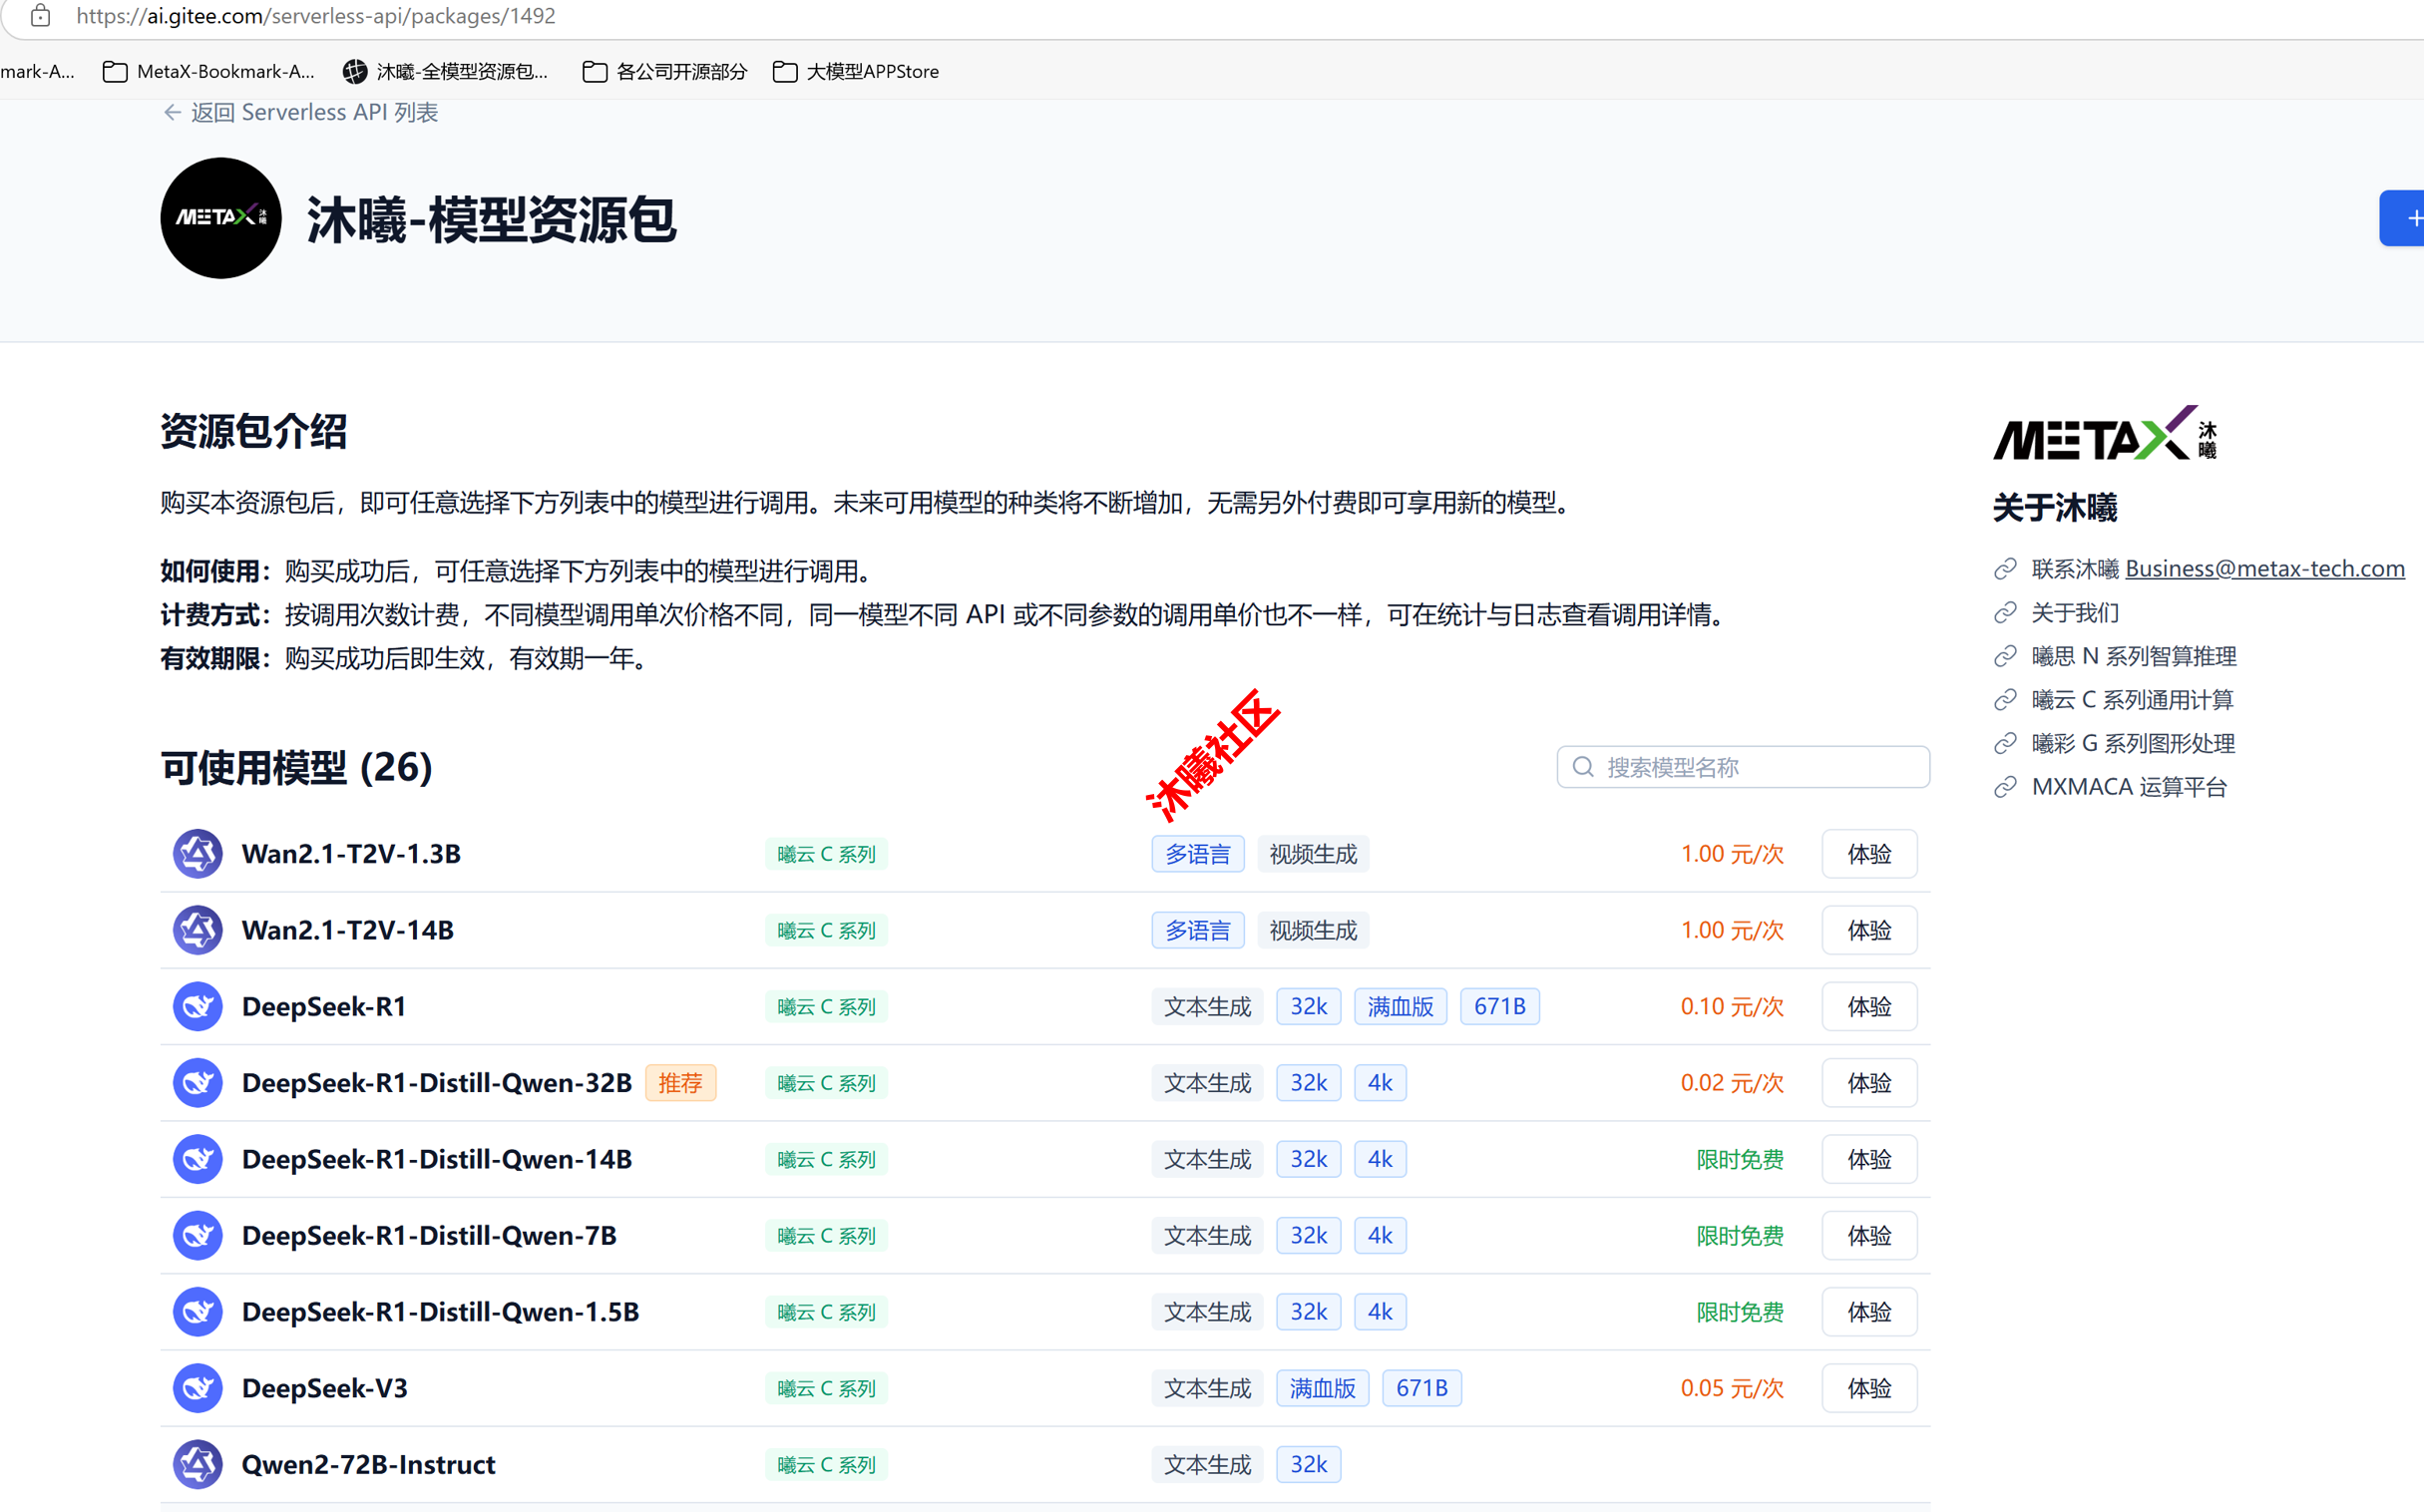Open the 沐曦-全模型资源包 bookmark

[446, 71]
